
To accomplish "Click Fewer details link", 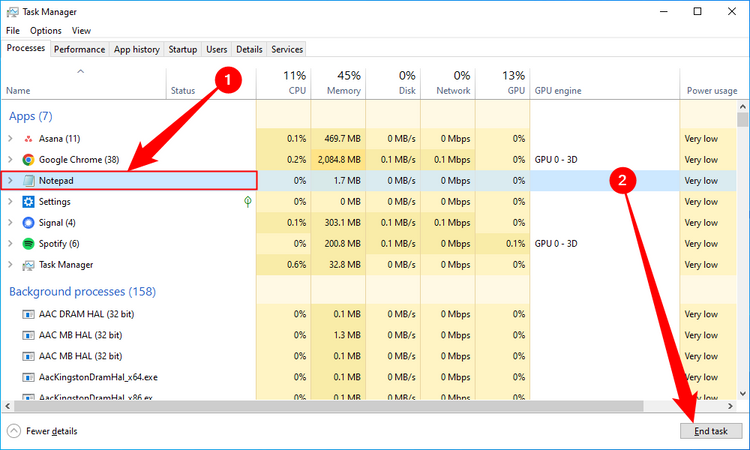I will coord(52,431).
